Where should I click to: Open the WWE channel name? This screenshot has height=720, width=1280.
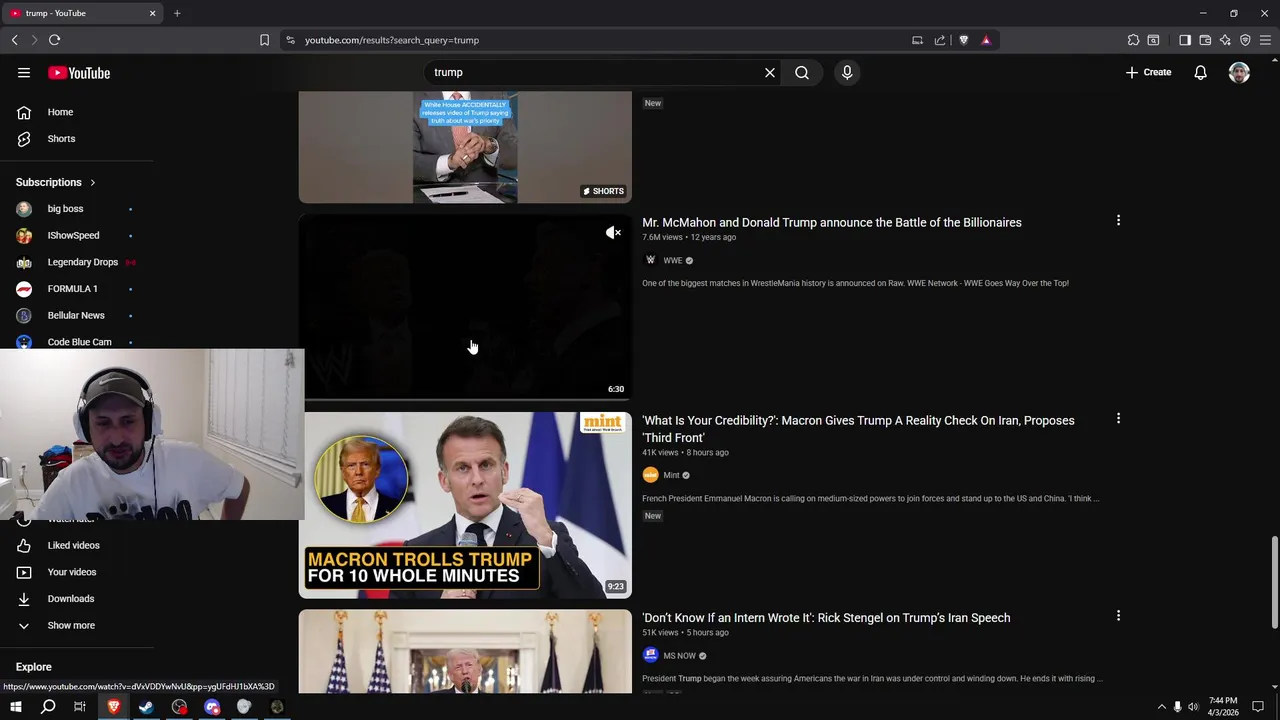(x=673, y=261)
